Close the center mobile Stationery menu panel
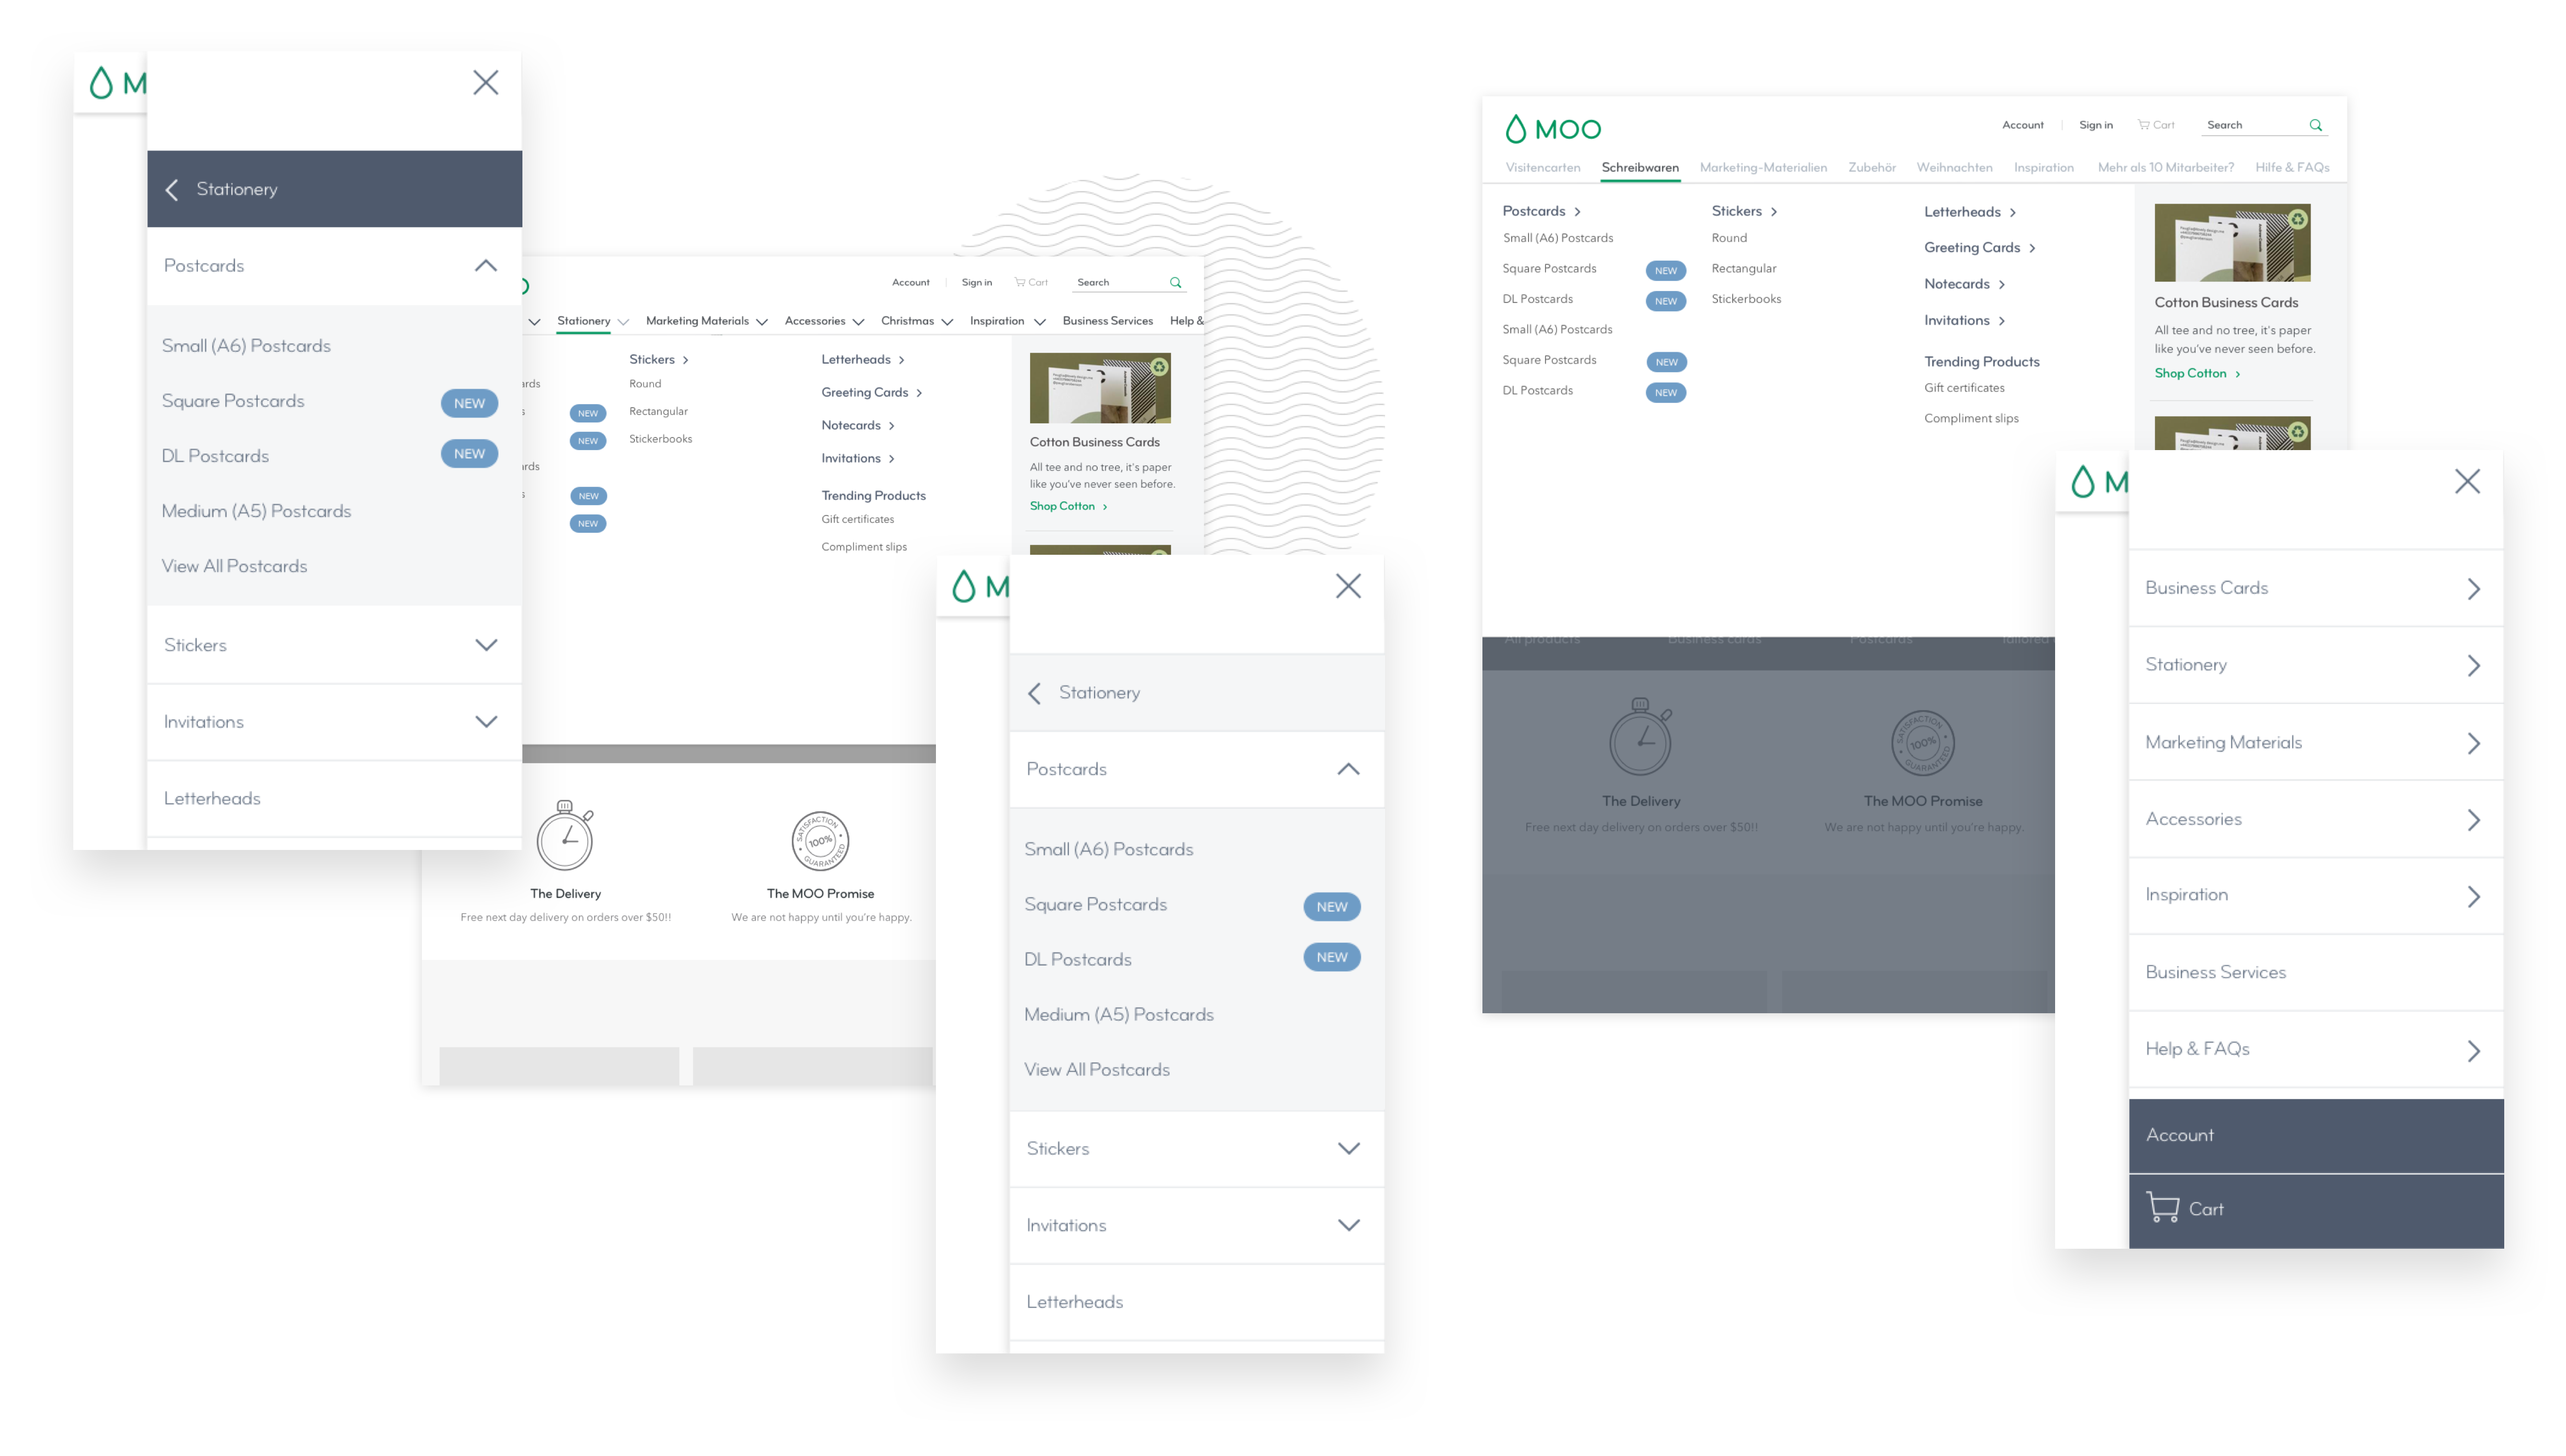 coord(1348,586)
